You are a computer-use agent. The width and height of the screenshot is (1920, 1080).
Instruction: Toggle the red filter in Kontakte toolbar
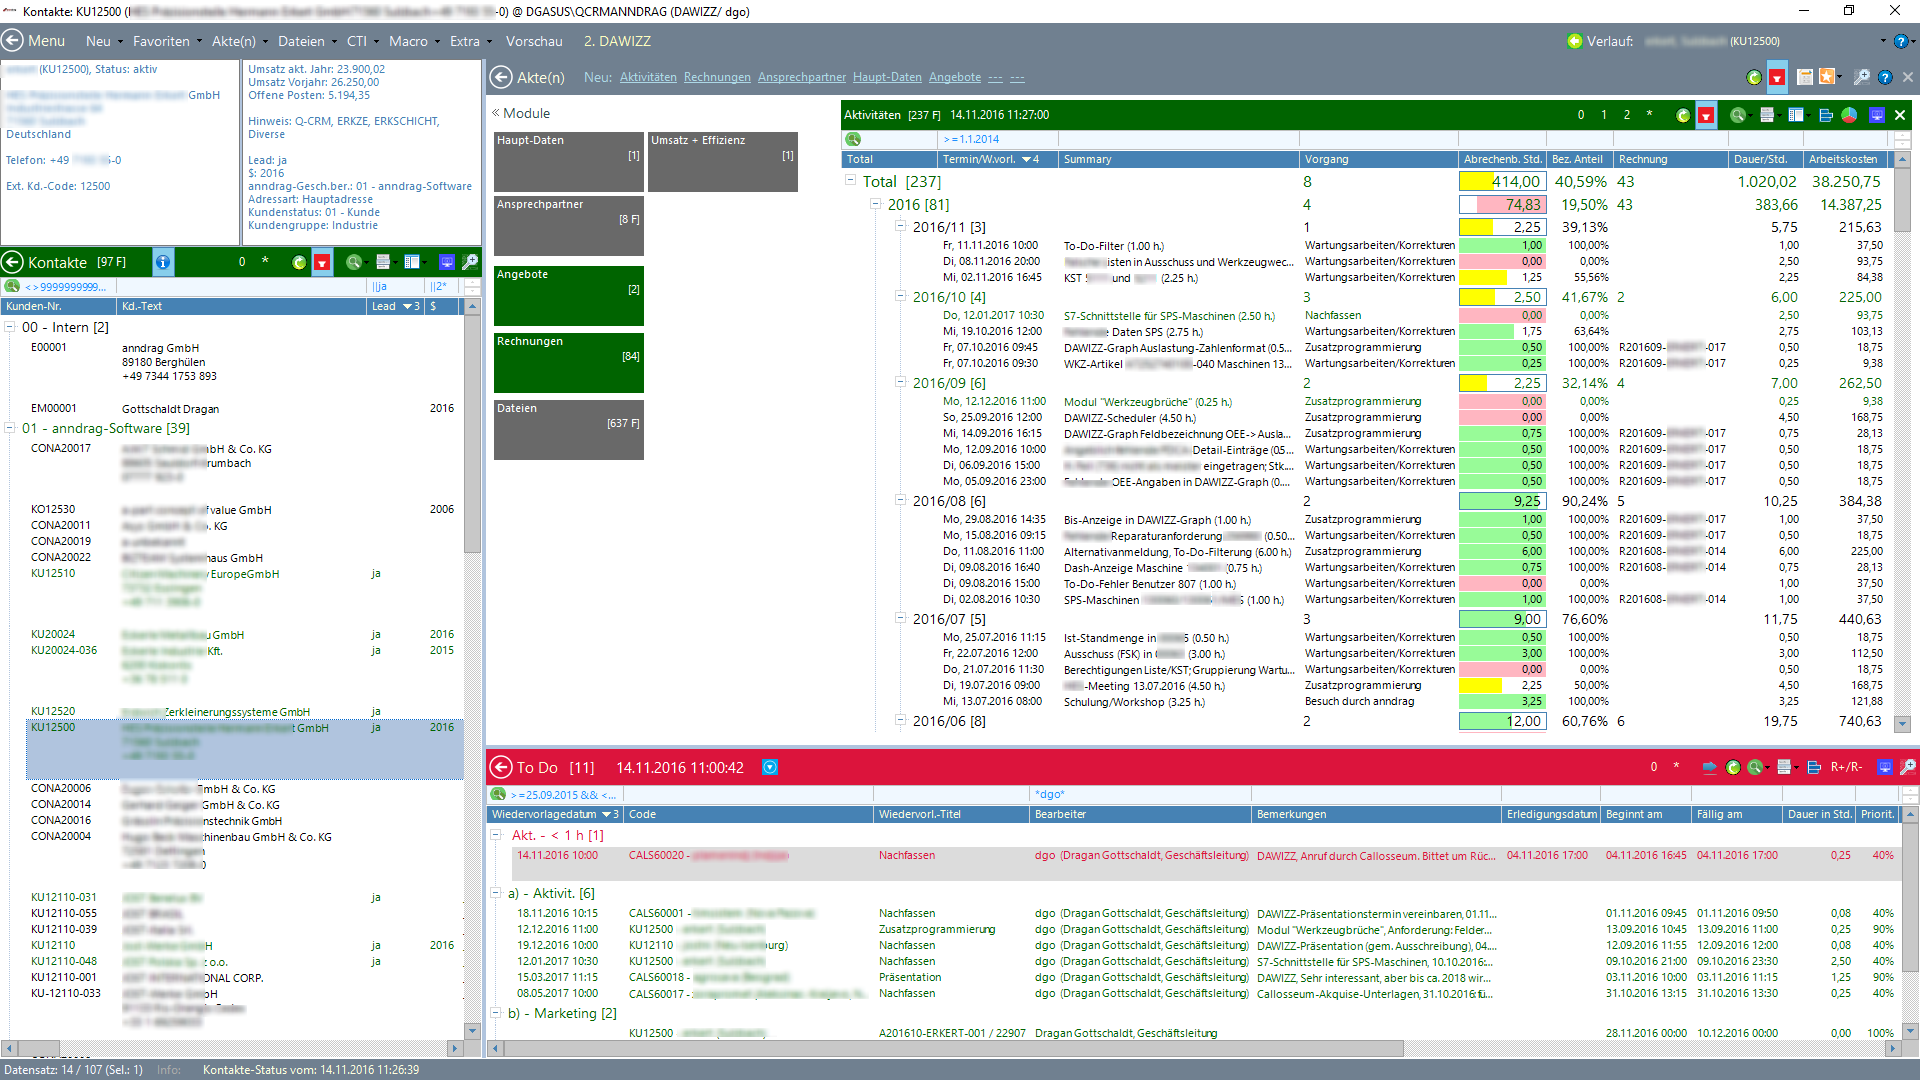322,262
